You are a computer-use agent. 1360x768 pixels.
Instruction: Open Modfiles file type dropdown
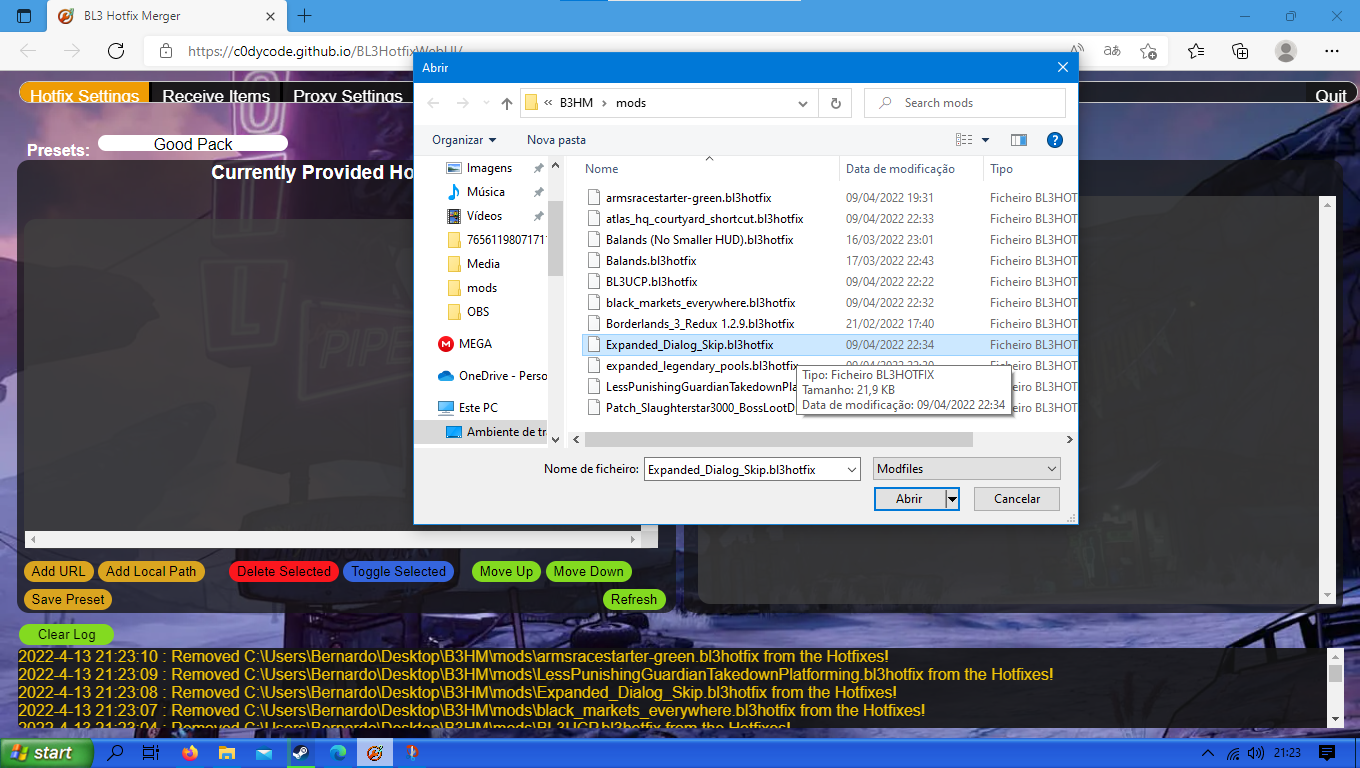pos(967,469)
